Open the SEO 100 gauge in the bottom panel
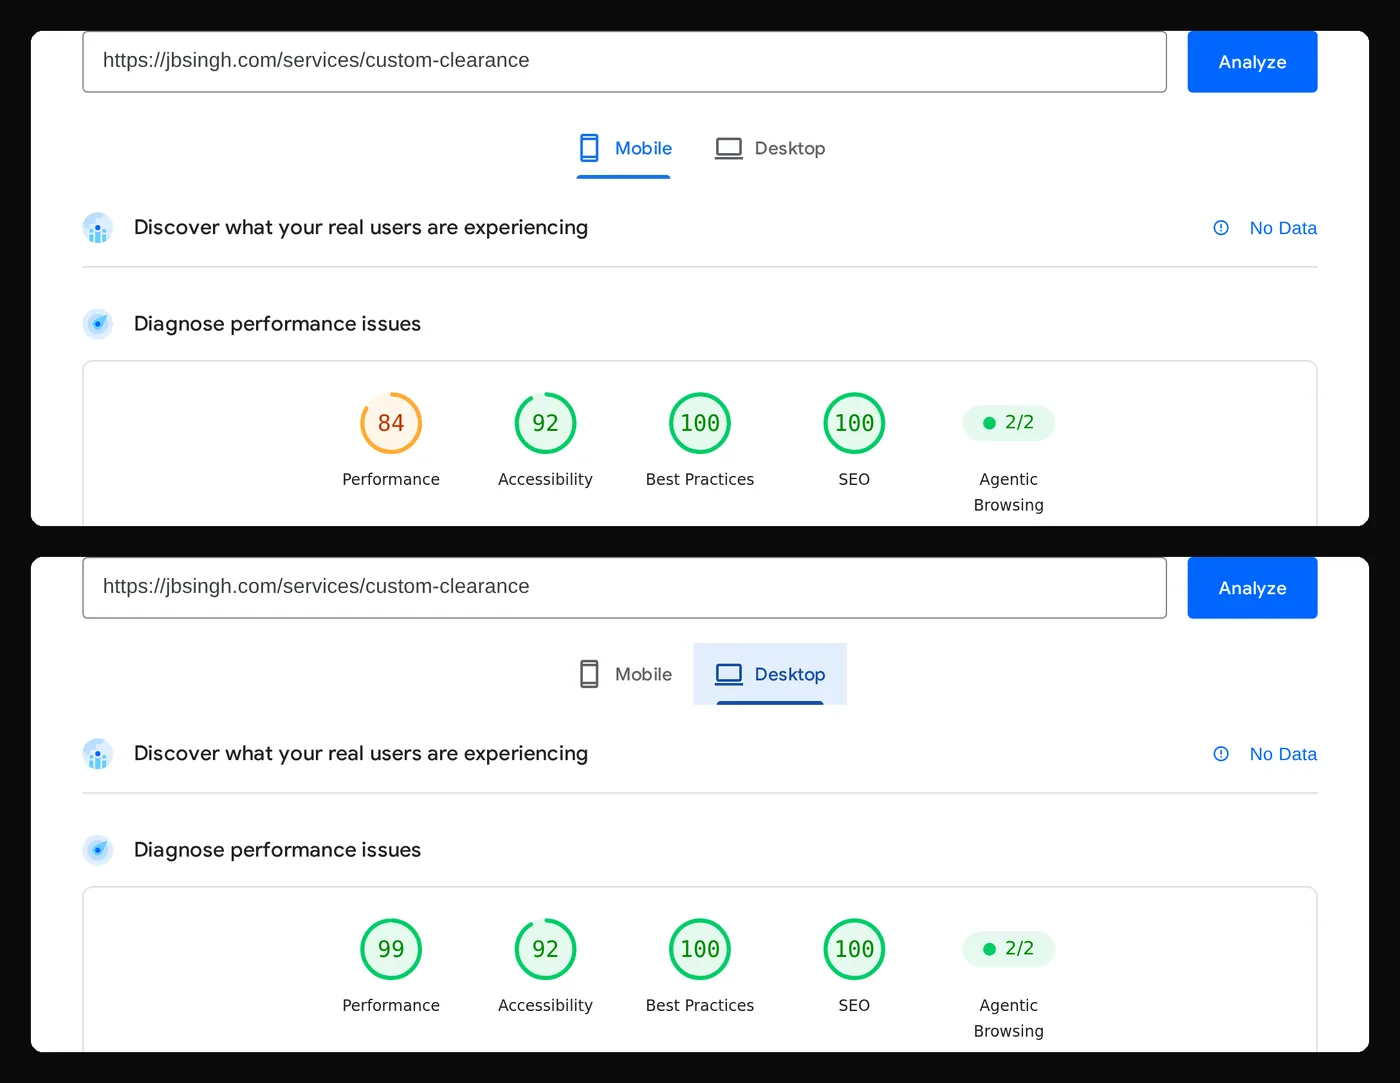 coord(854,949)
